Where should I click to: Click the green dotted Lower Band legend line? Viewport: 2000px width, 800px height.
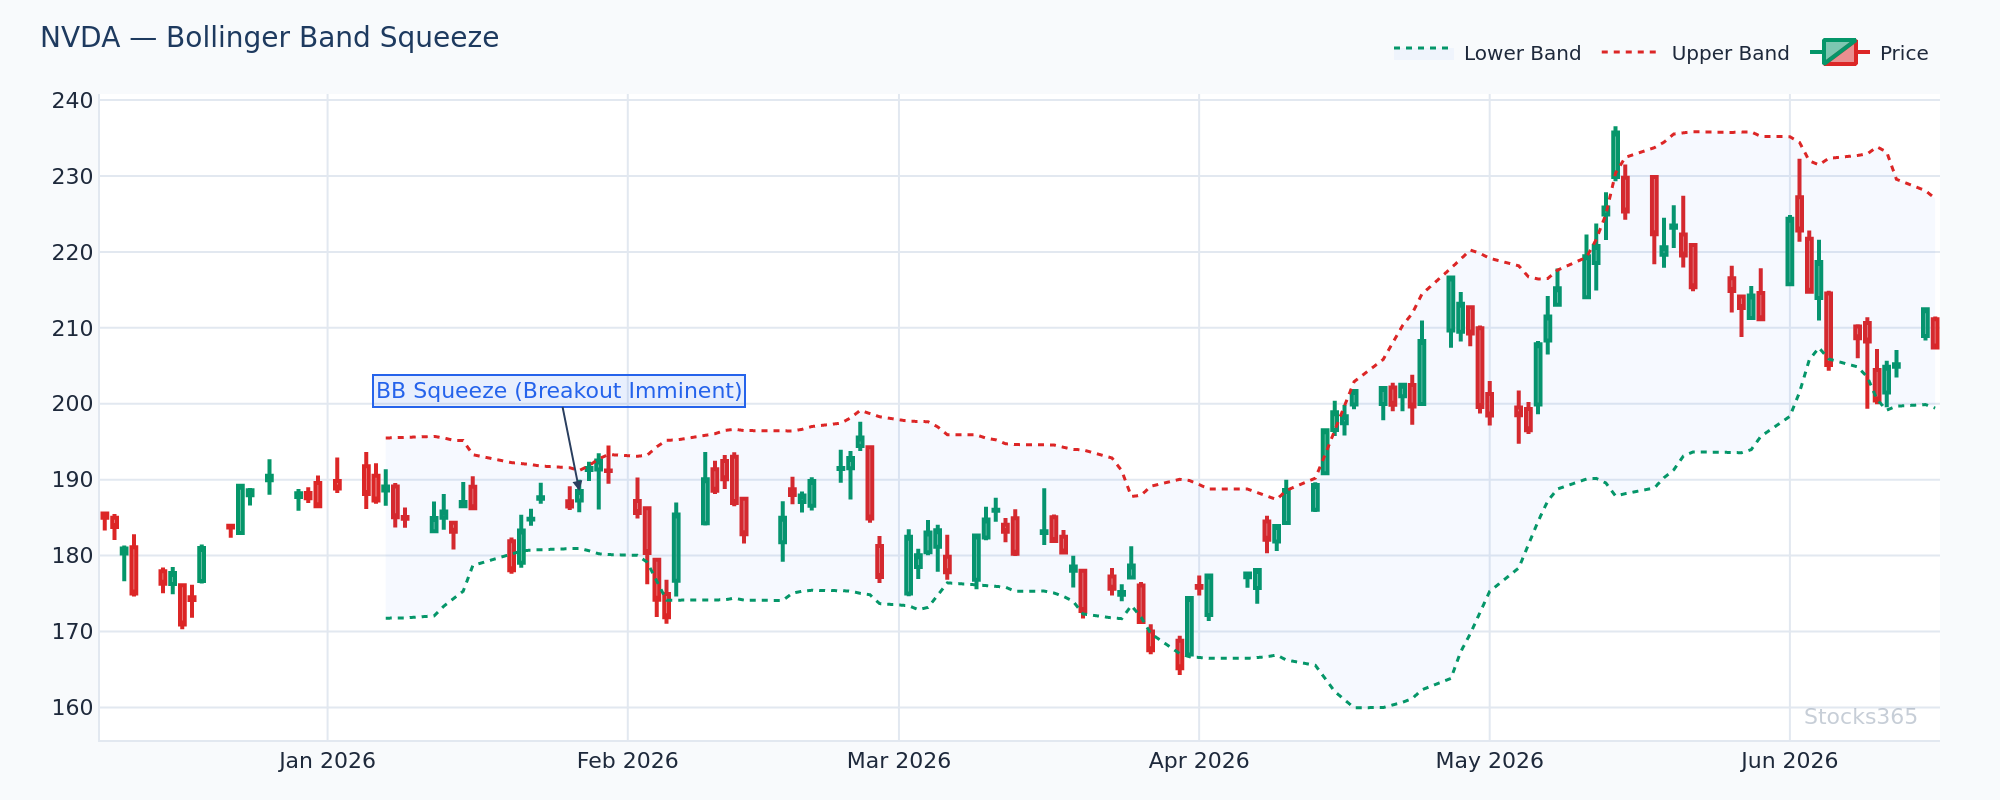point(1423,50)
